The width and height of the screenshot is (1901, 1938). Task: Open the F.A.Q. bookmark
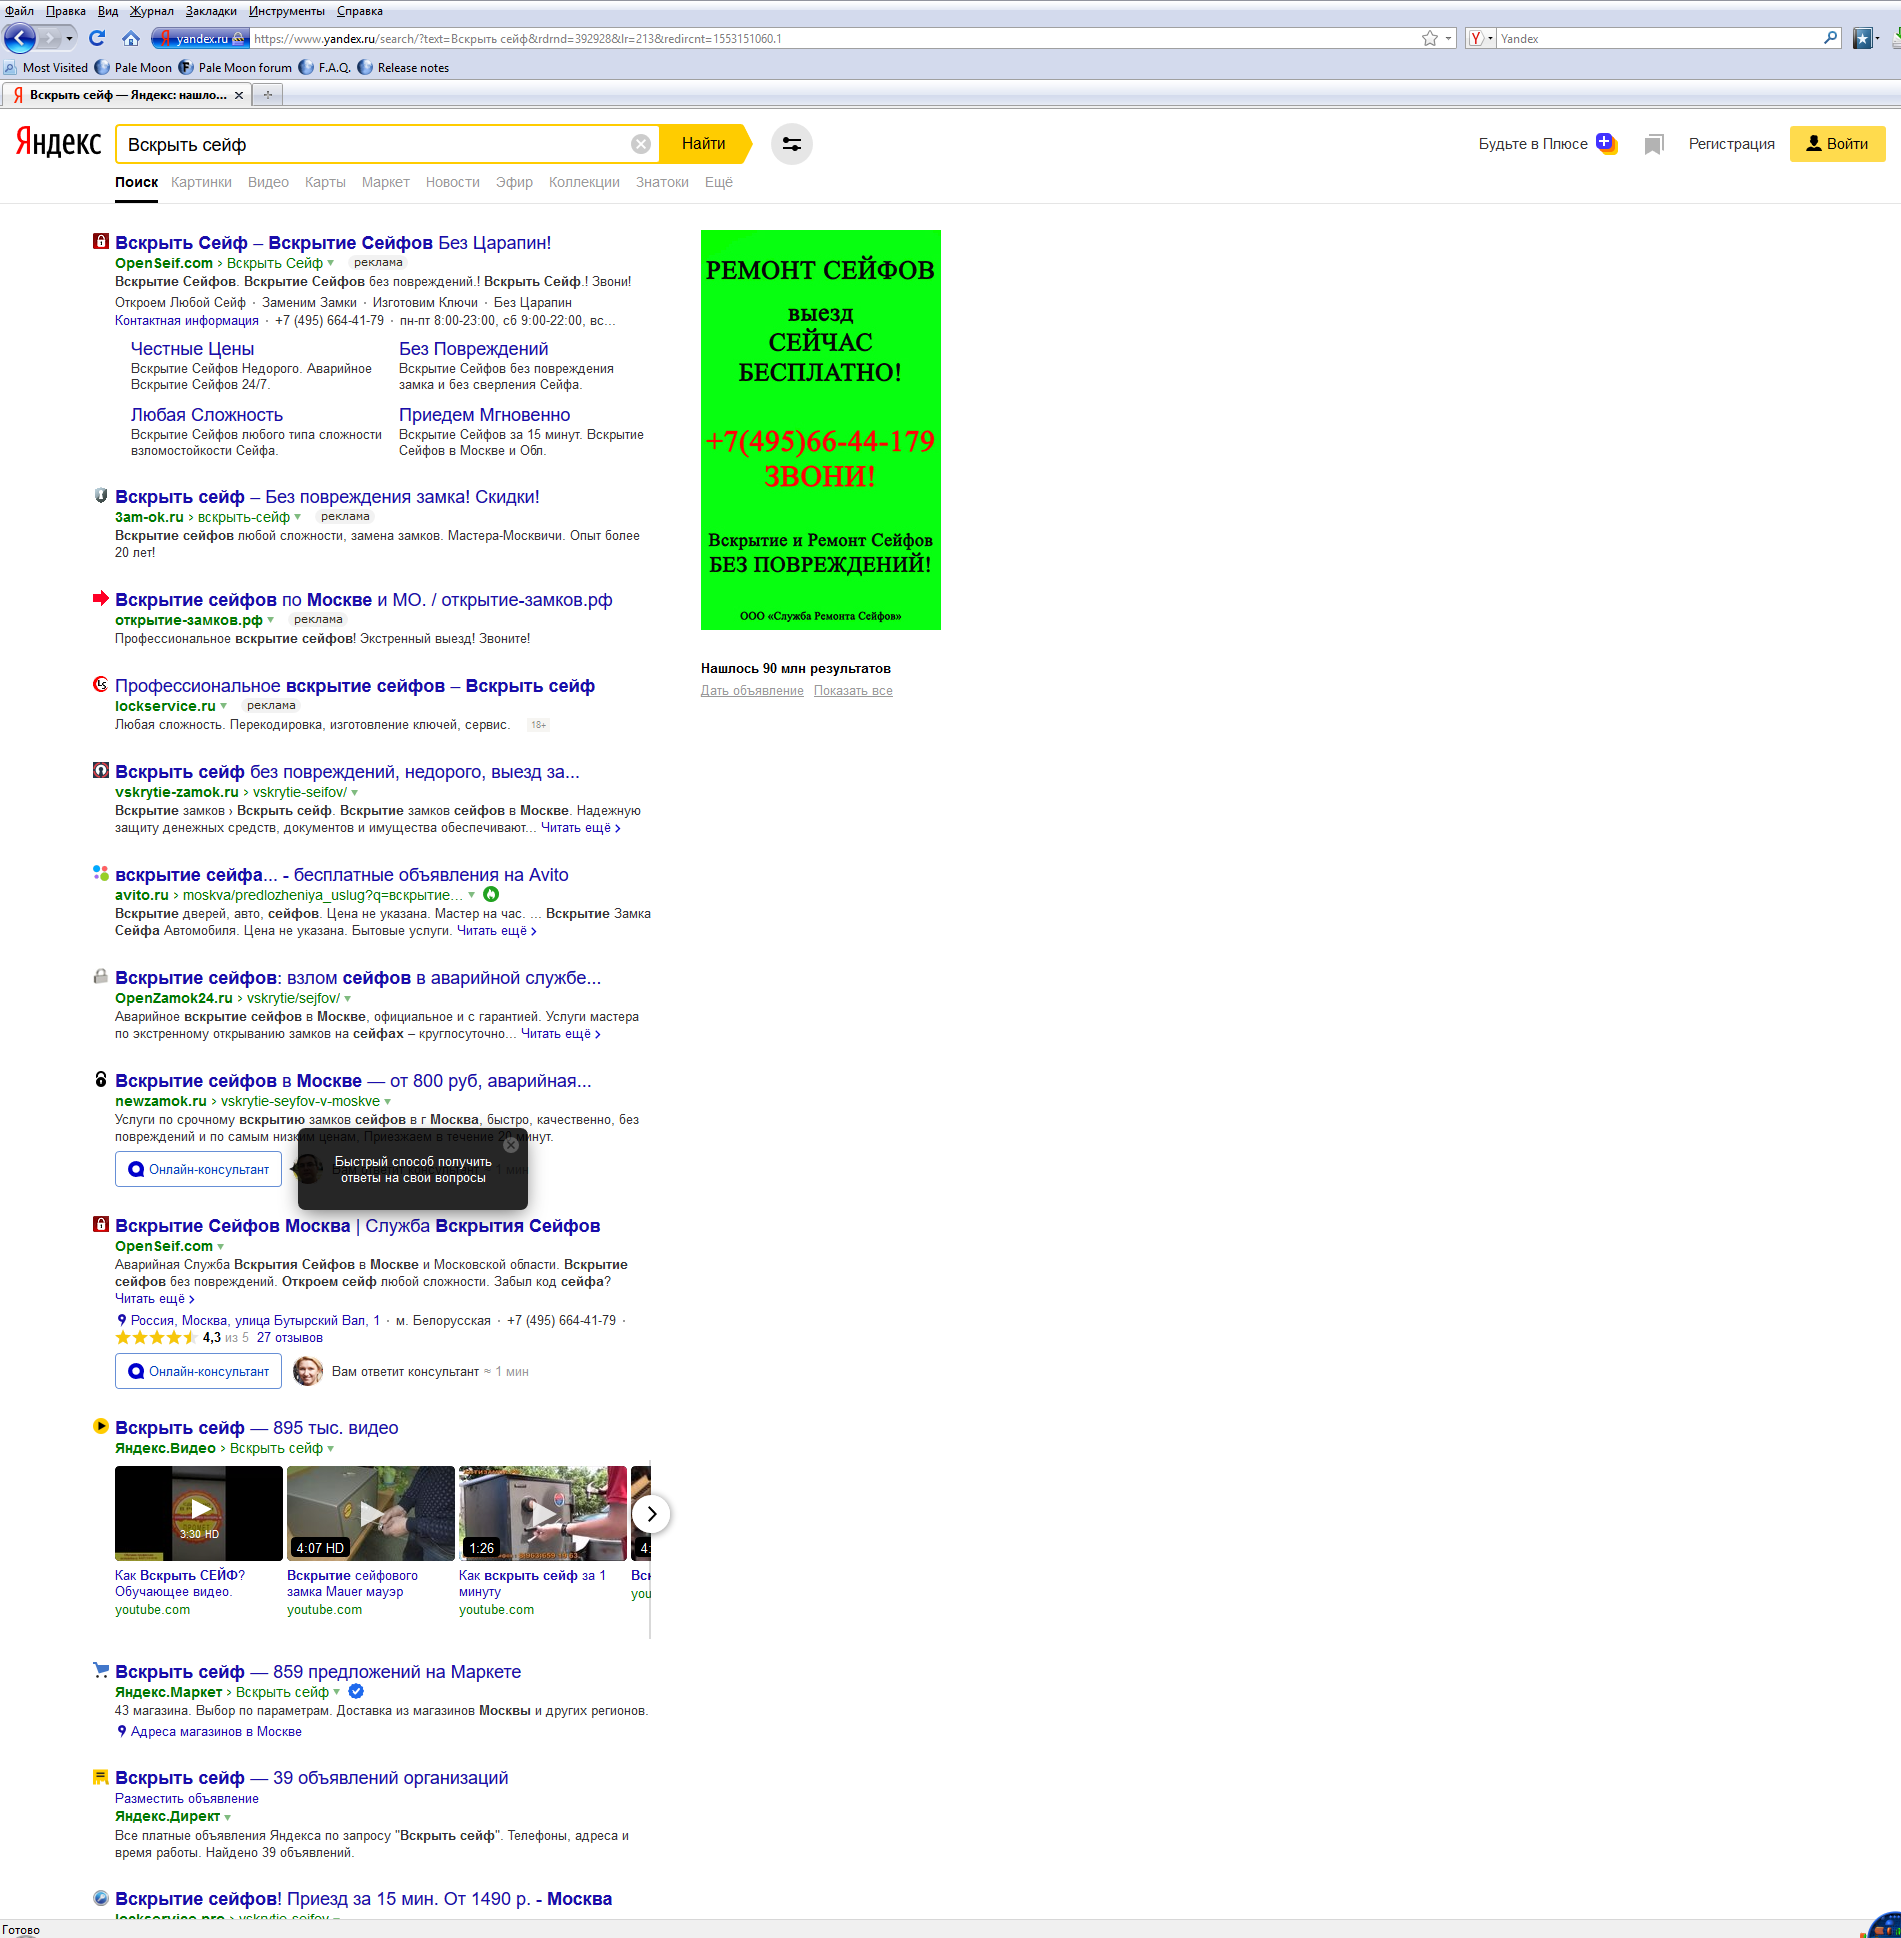(x=325, y=68)
